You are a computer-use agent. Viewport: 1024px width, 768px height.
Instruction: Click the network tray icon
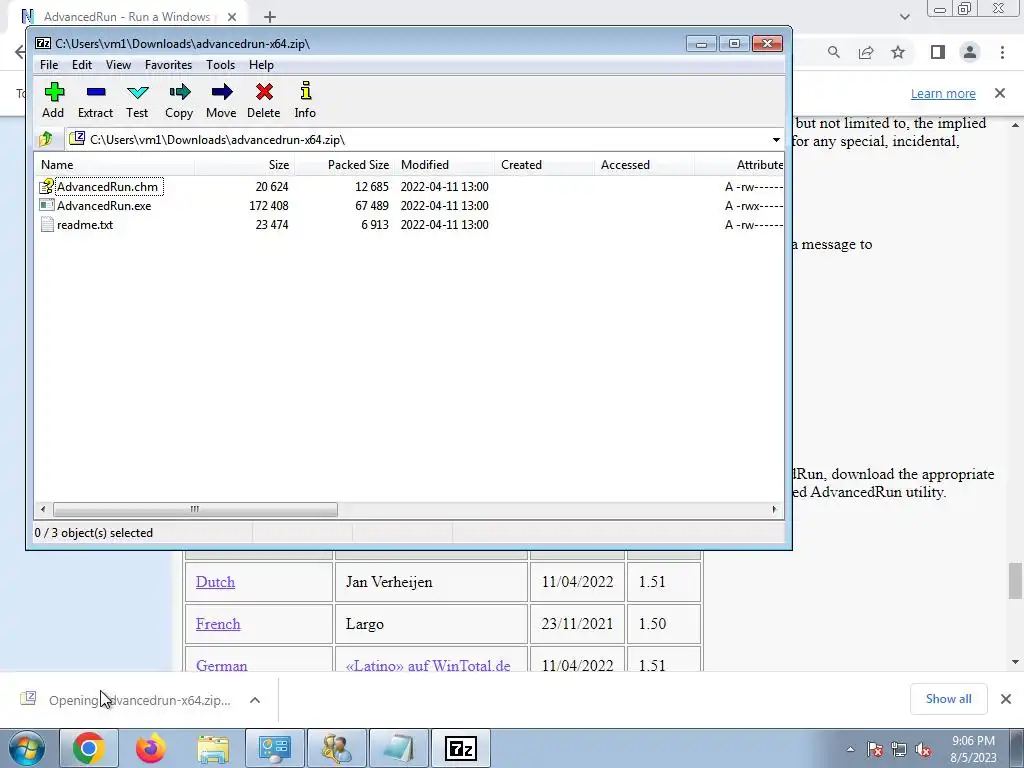coord(899,750)
